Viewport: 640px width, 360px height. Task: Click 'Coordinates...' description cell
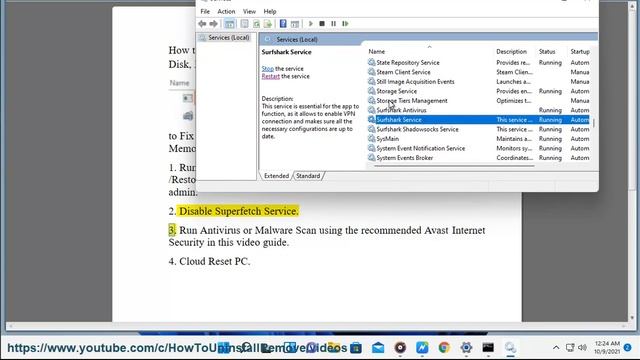pos(515,158)
